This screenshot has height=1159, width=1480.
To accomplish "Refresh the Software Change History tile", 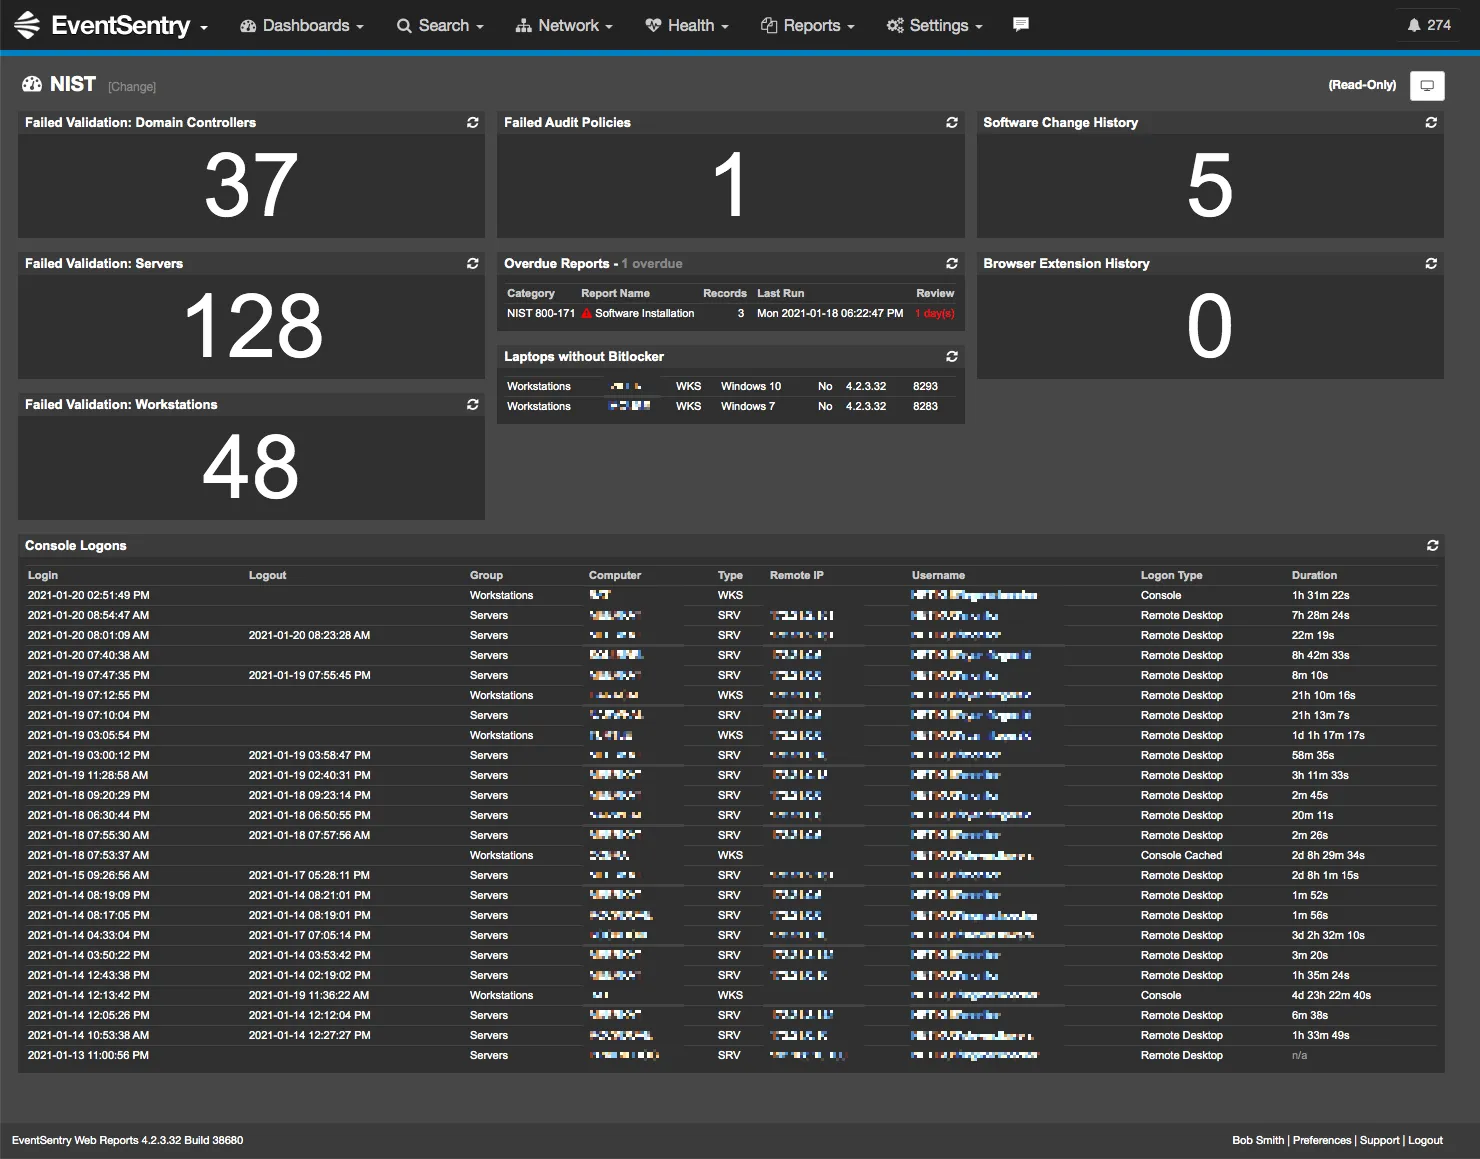I will [x=1431, y=122].
